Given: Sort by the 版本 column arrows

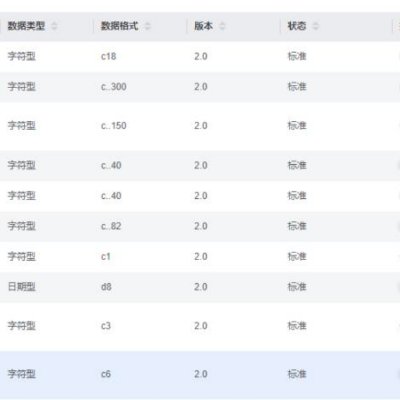Looking at the screenshot, I should pyautogui.click(x=222, y=26).
